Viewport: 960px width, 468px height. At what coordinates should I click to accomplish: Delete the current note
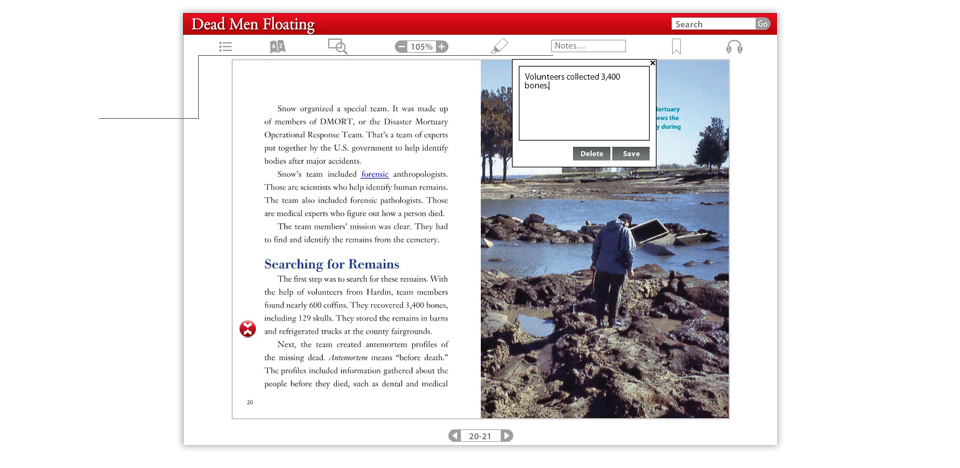(591, 154)
